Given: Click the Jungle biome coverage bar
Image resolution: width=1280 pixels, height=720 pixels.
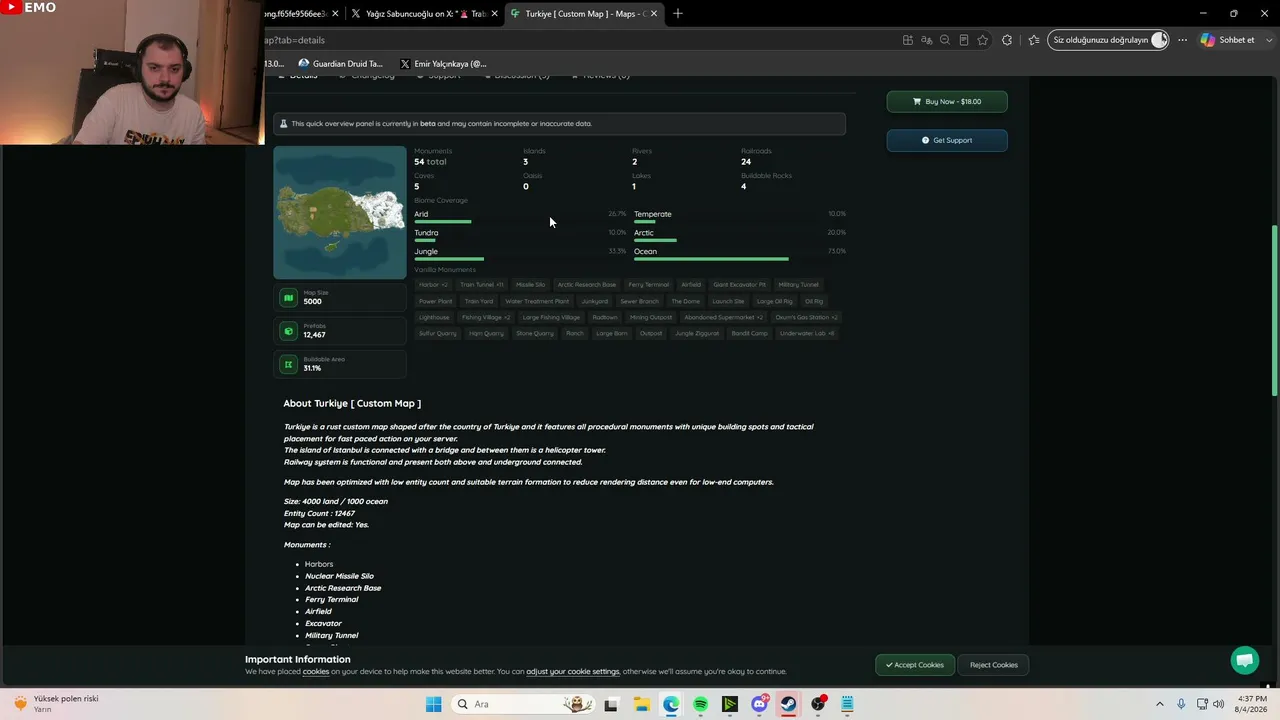Looking at the screenshot, I should click(449, 259).
